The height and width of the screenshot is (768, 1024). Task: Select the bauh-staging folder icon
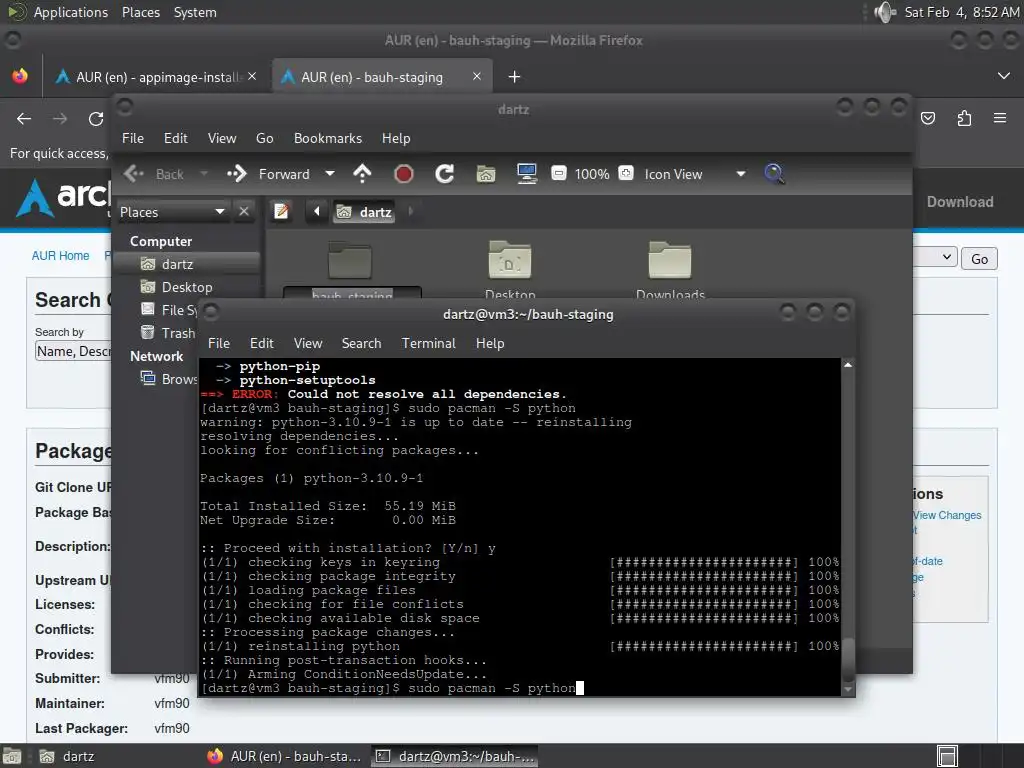tap(350, 261)
